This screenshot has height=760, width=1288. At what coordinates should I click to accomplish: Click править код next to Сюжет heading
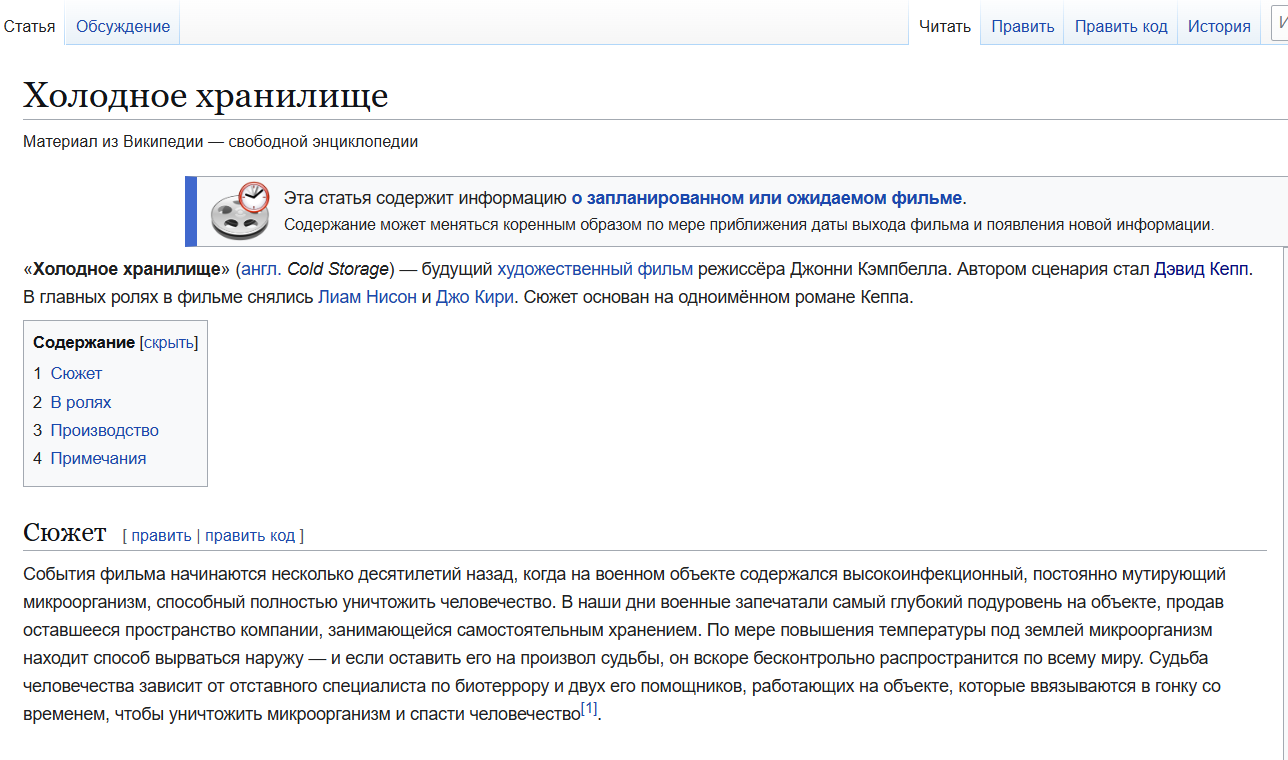tap(250, 536)
